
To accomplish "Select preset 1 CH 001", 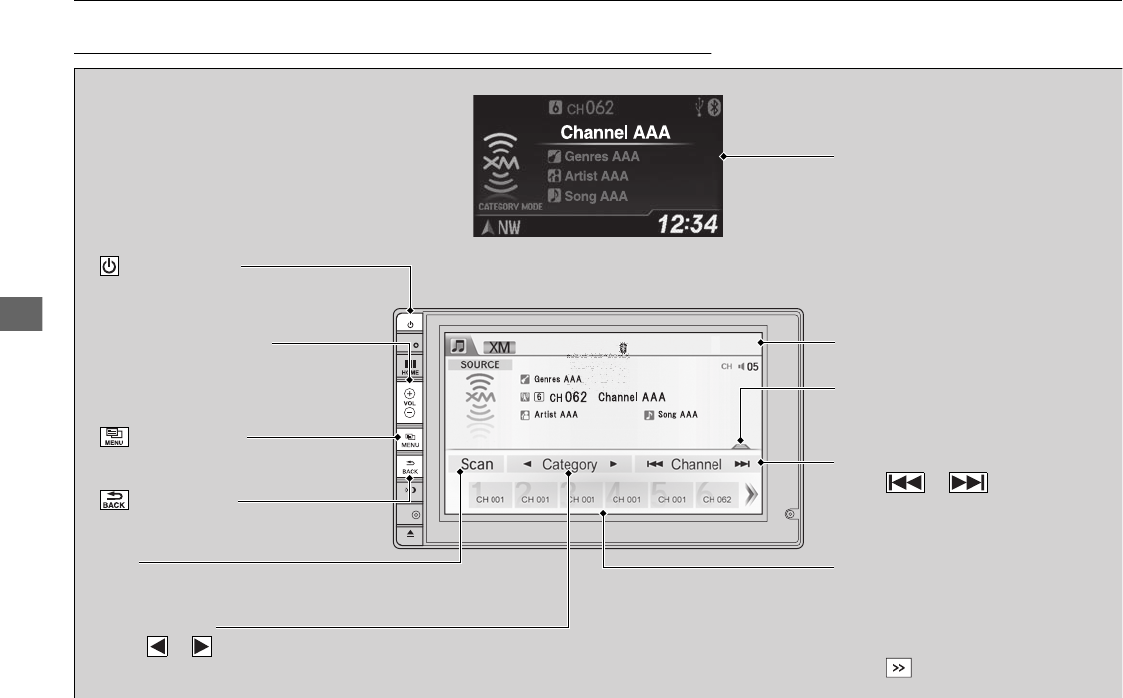I will [x=491, y=495].
